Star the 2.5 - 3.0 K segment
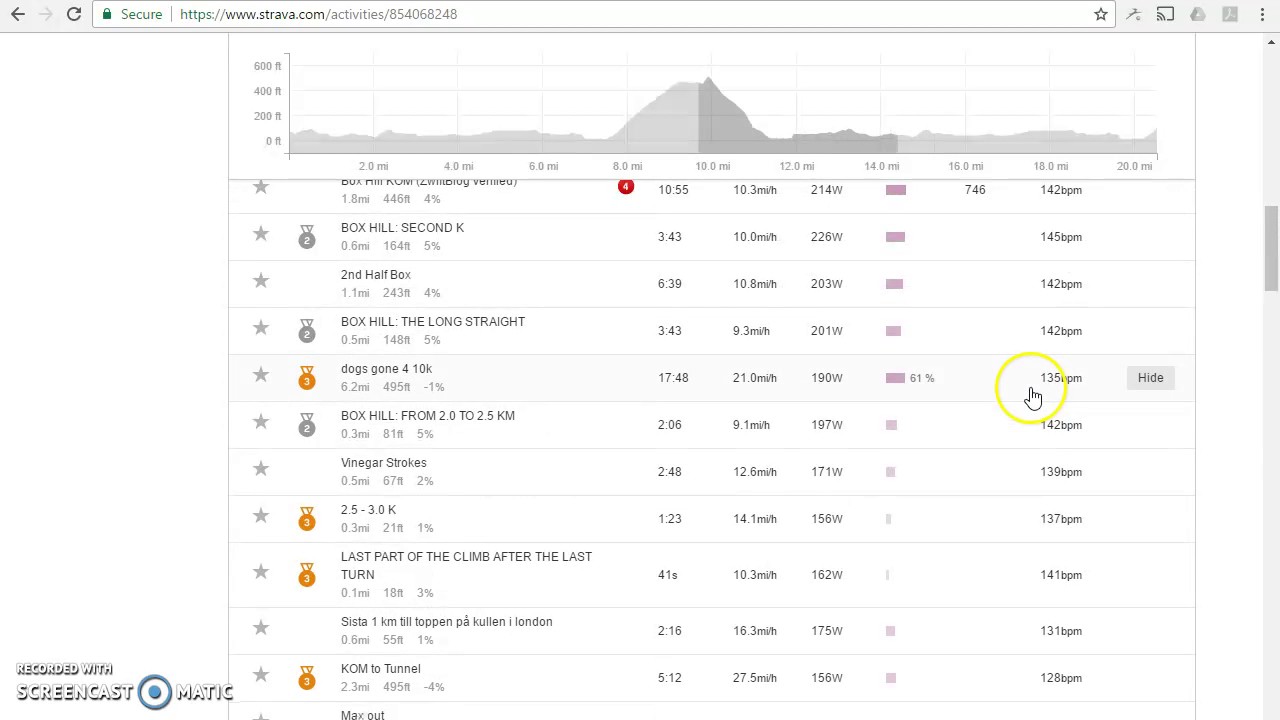The width and height of the screenshot is (1280, 720). pos(261,516)
